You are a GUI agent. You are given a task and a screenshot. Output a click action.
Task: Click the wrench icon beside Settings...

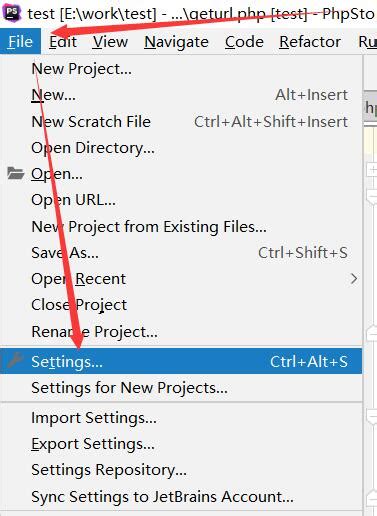coord(15,361)
